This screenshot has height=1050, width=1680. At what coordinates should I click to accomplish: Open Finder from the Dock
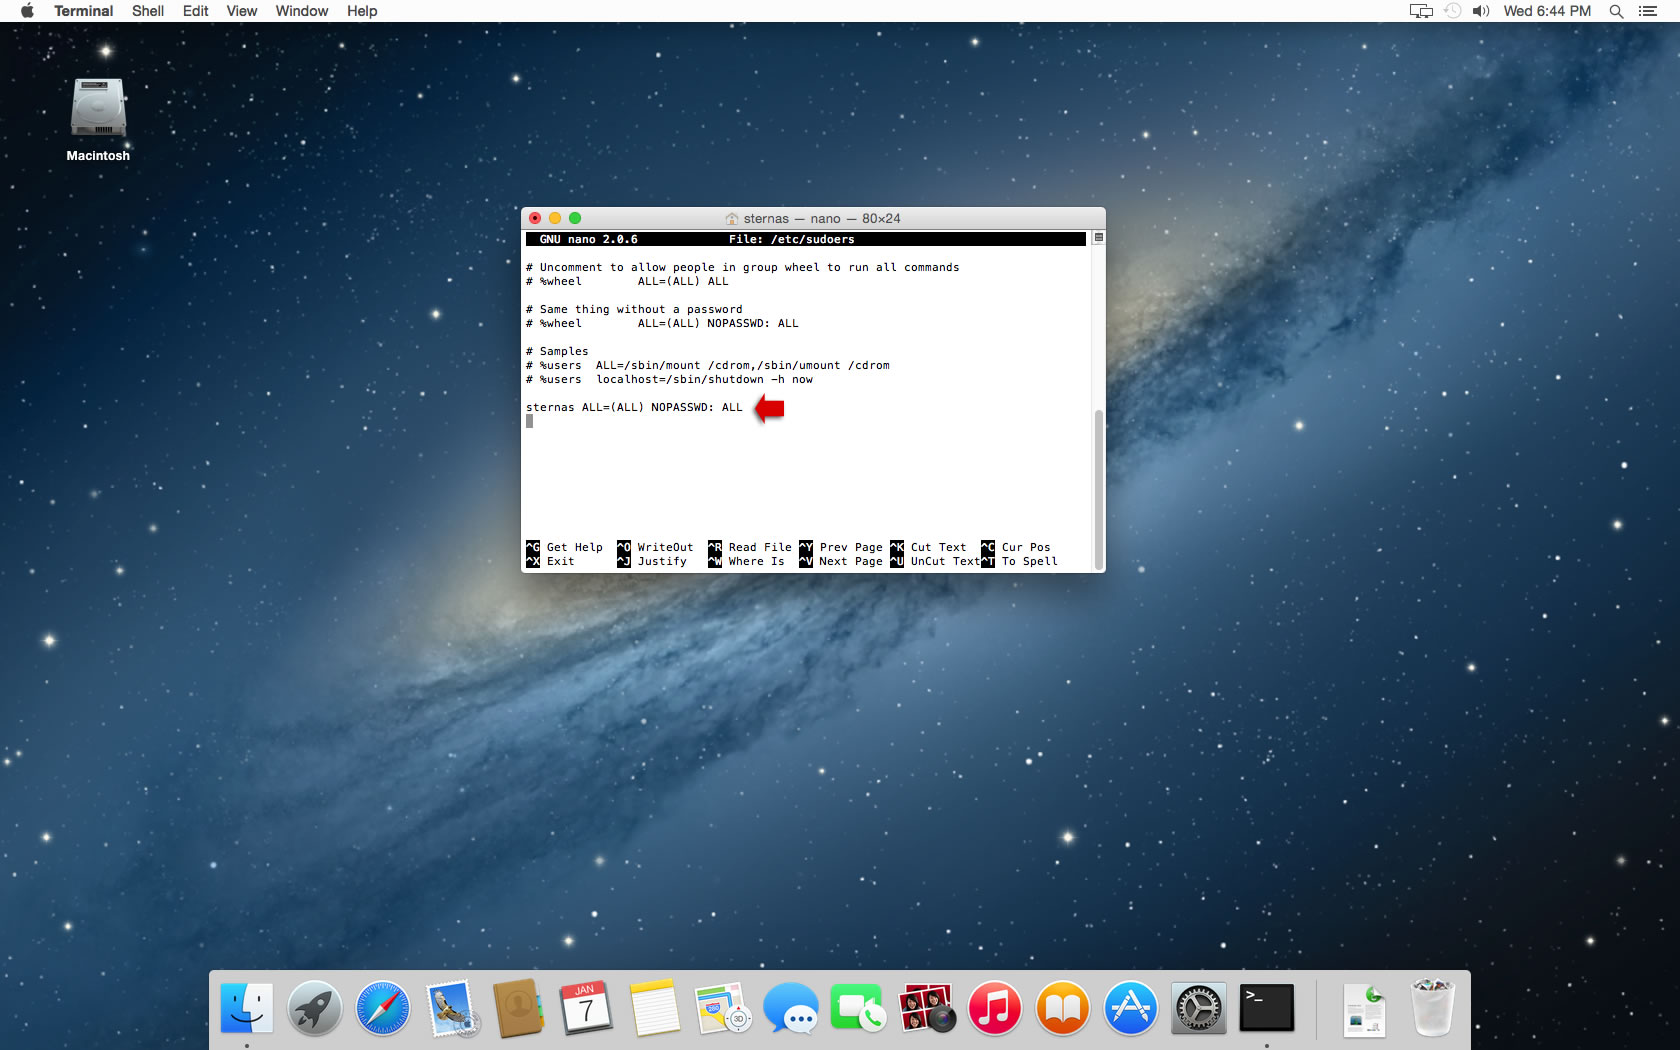point(246,1008)
